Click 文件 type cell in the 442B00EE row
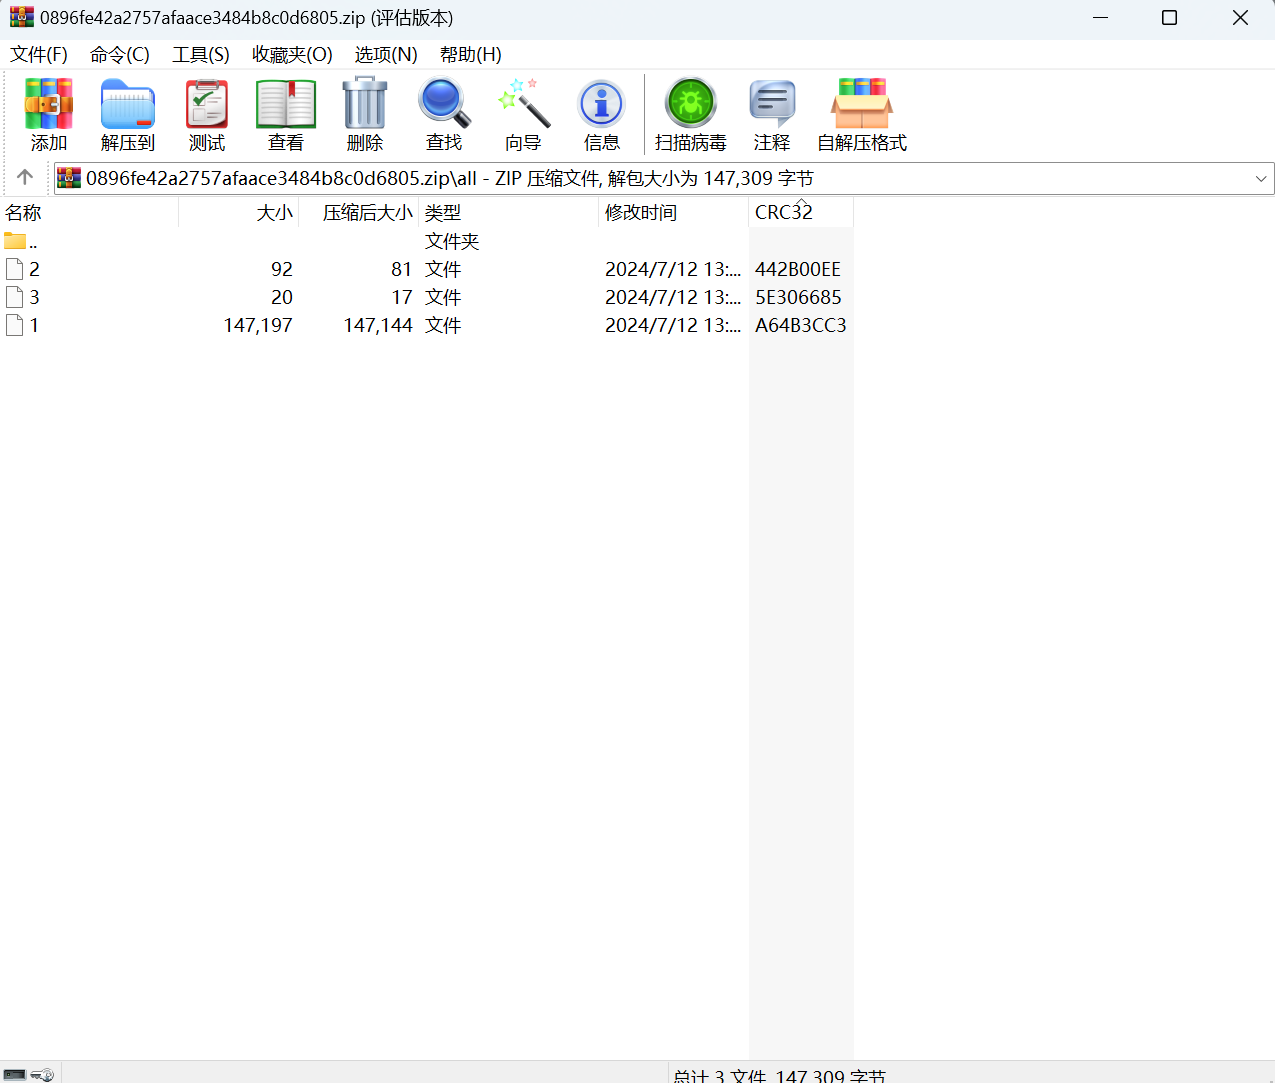 (x=443, y=269)
